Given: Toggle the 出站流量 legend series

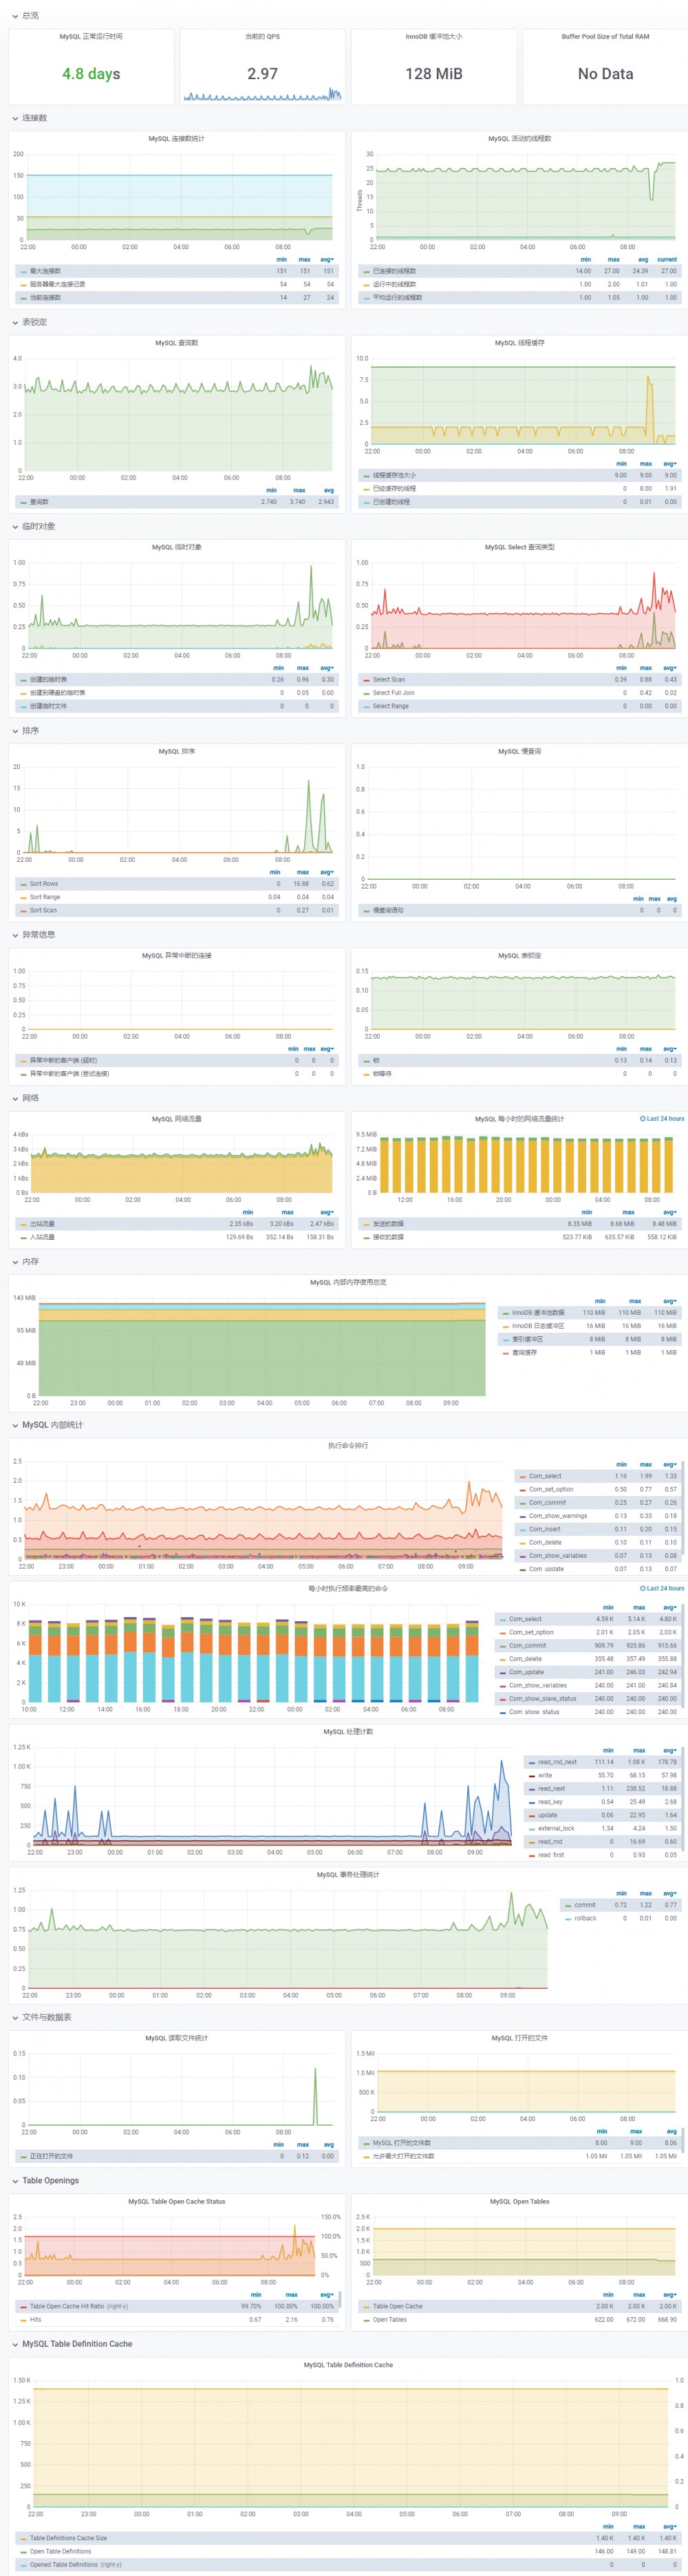Looking at the screenshot, I should 42,1224.
